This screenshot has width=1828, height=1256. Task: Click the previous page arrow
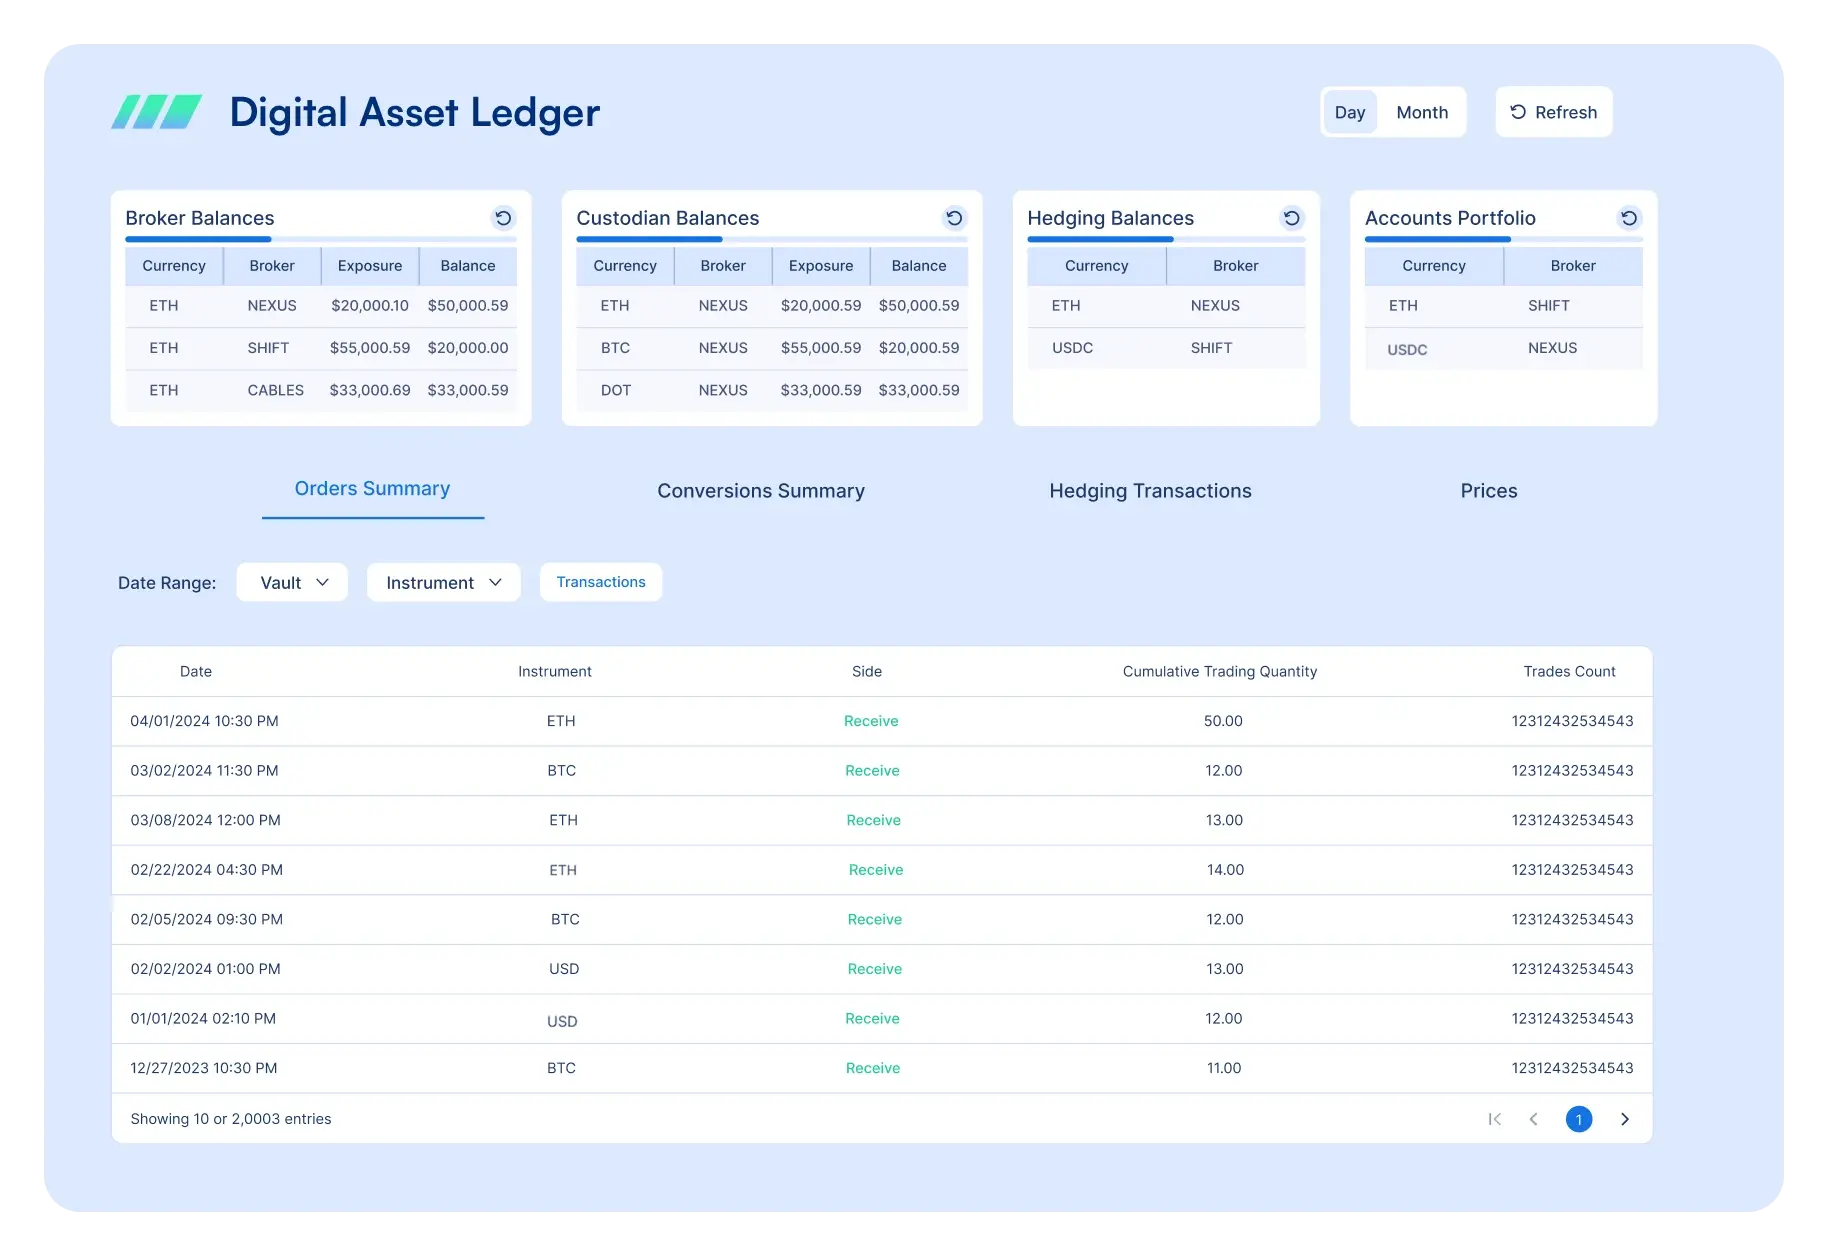(x=1534, y=1119)
